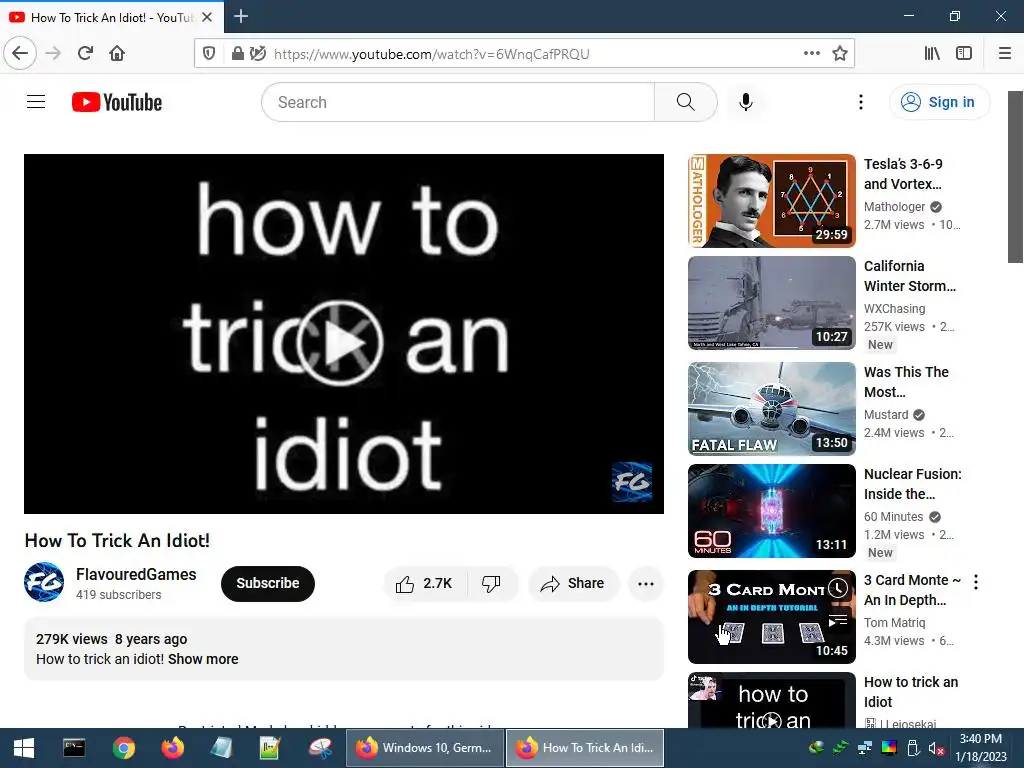Click the muted volume icon in system tray
The width and height of the screenshot is (1024, 768).
tap(937, 748)
